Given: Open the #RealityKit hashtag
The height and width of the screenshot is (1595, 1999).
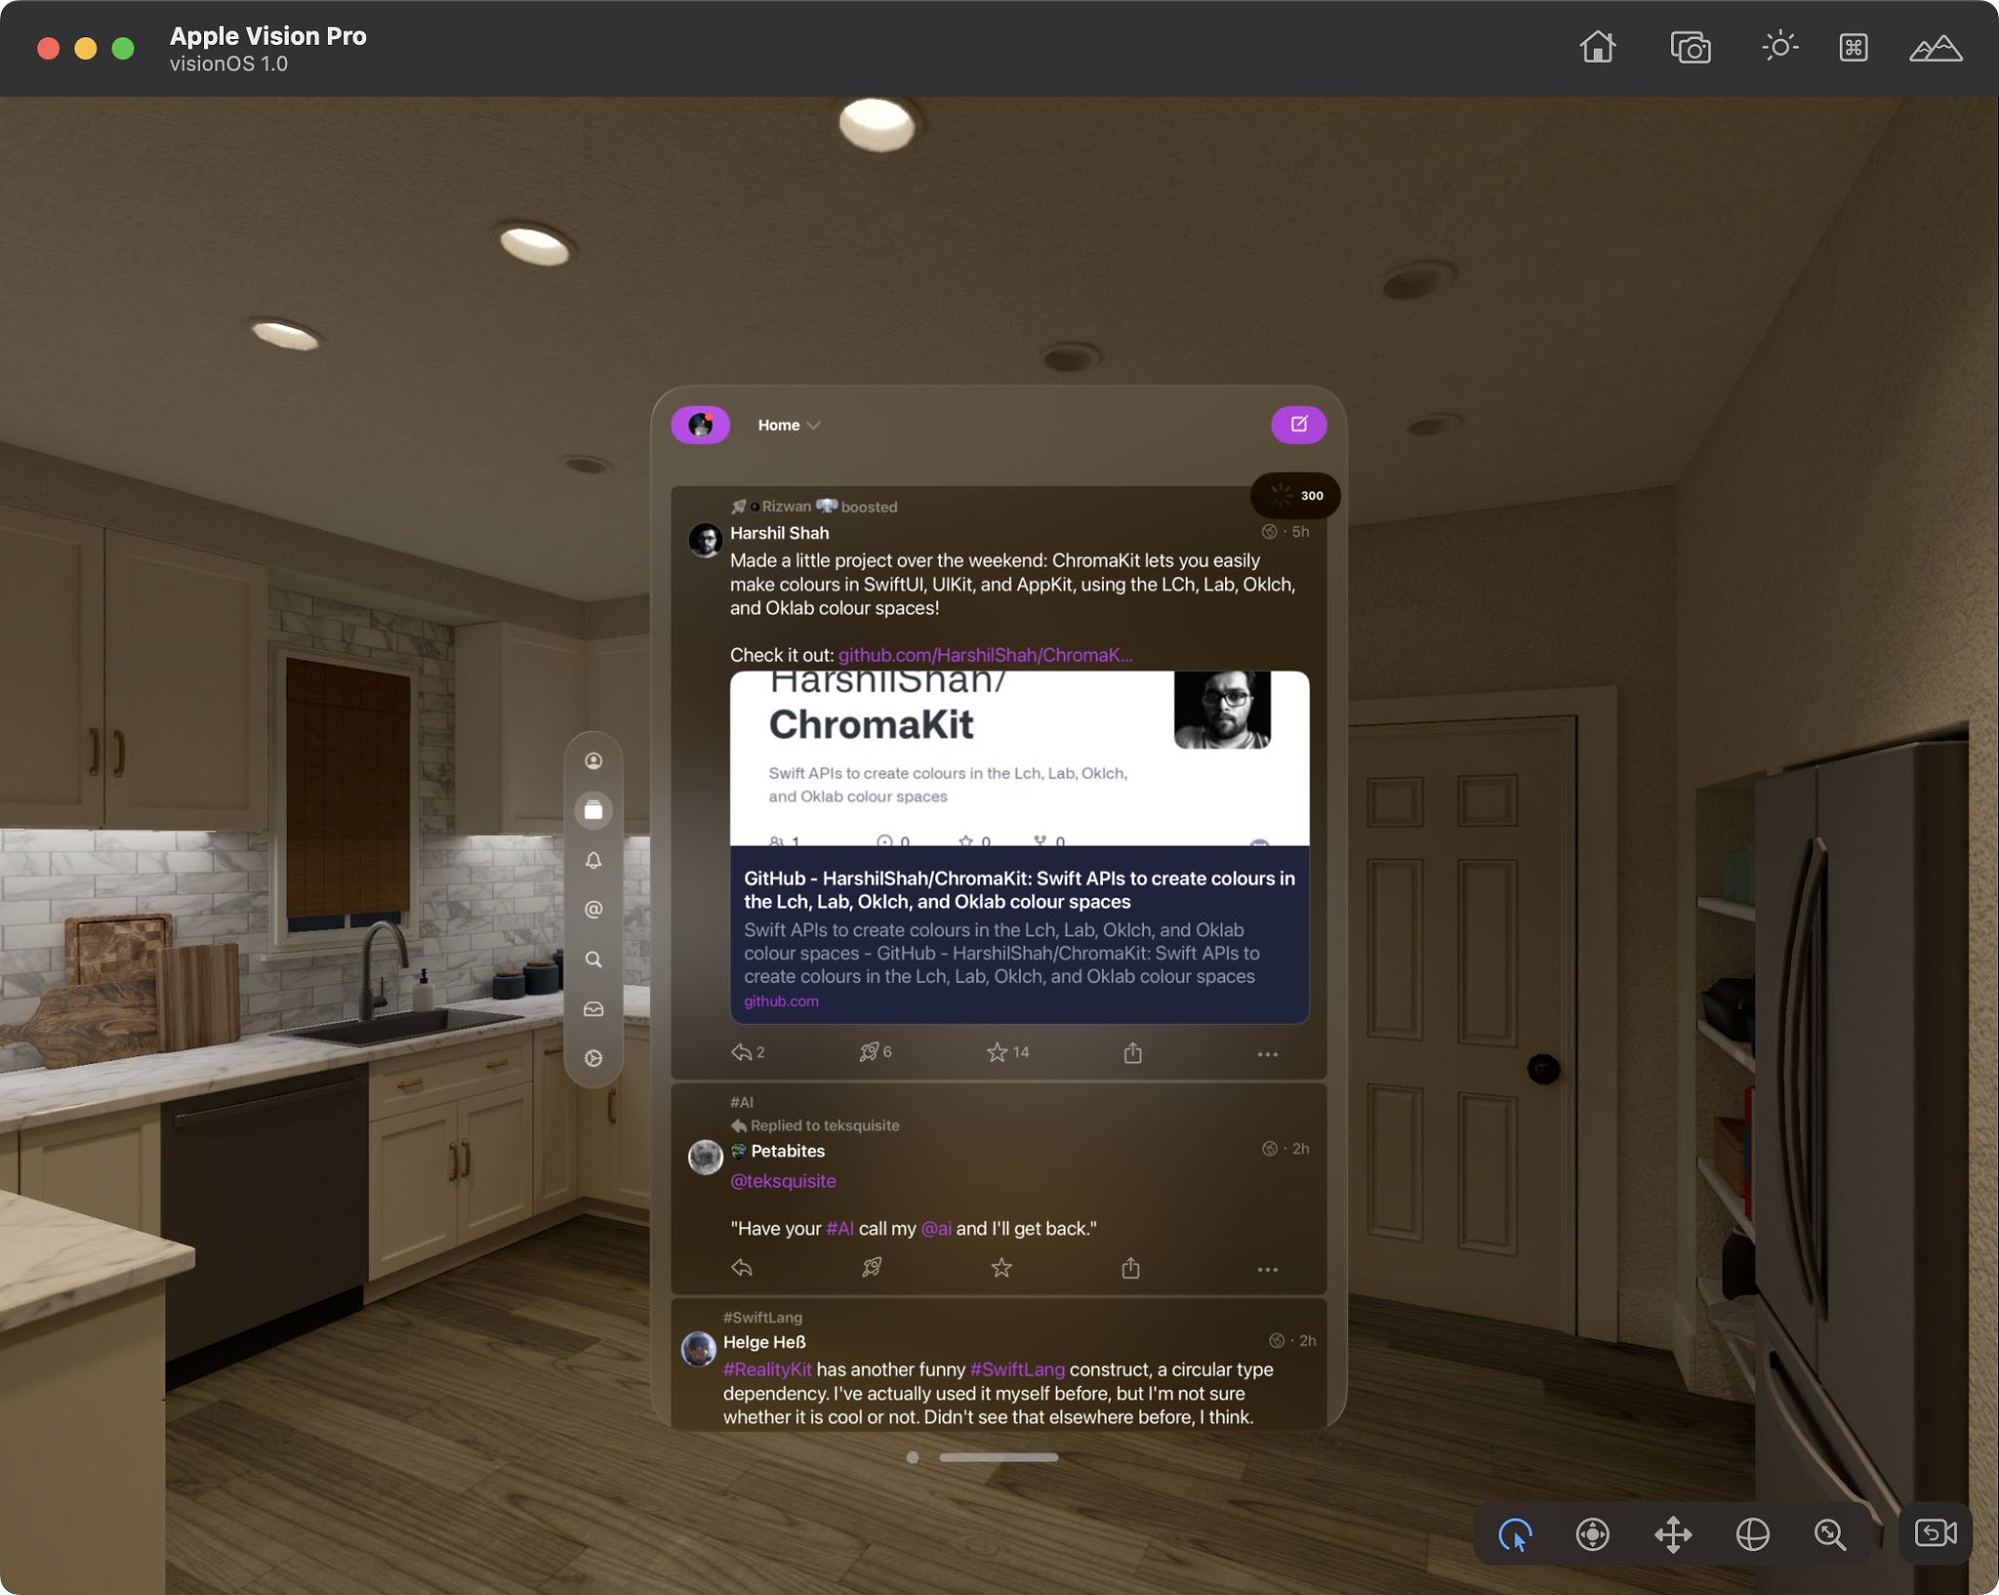Looking at the screenshot, I should 767,1369.
